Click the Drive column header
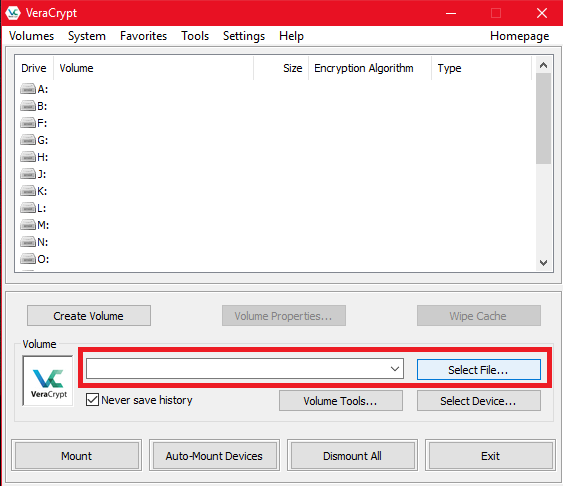Image resolution: width=563 pixels, height=486 pixels. (x=34, y=68)
